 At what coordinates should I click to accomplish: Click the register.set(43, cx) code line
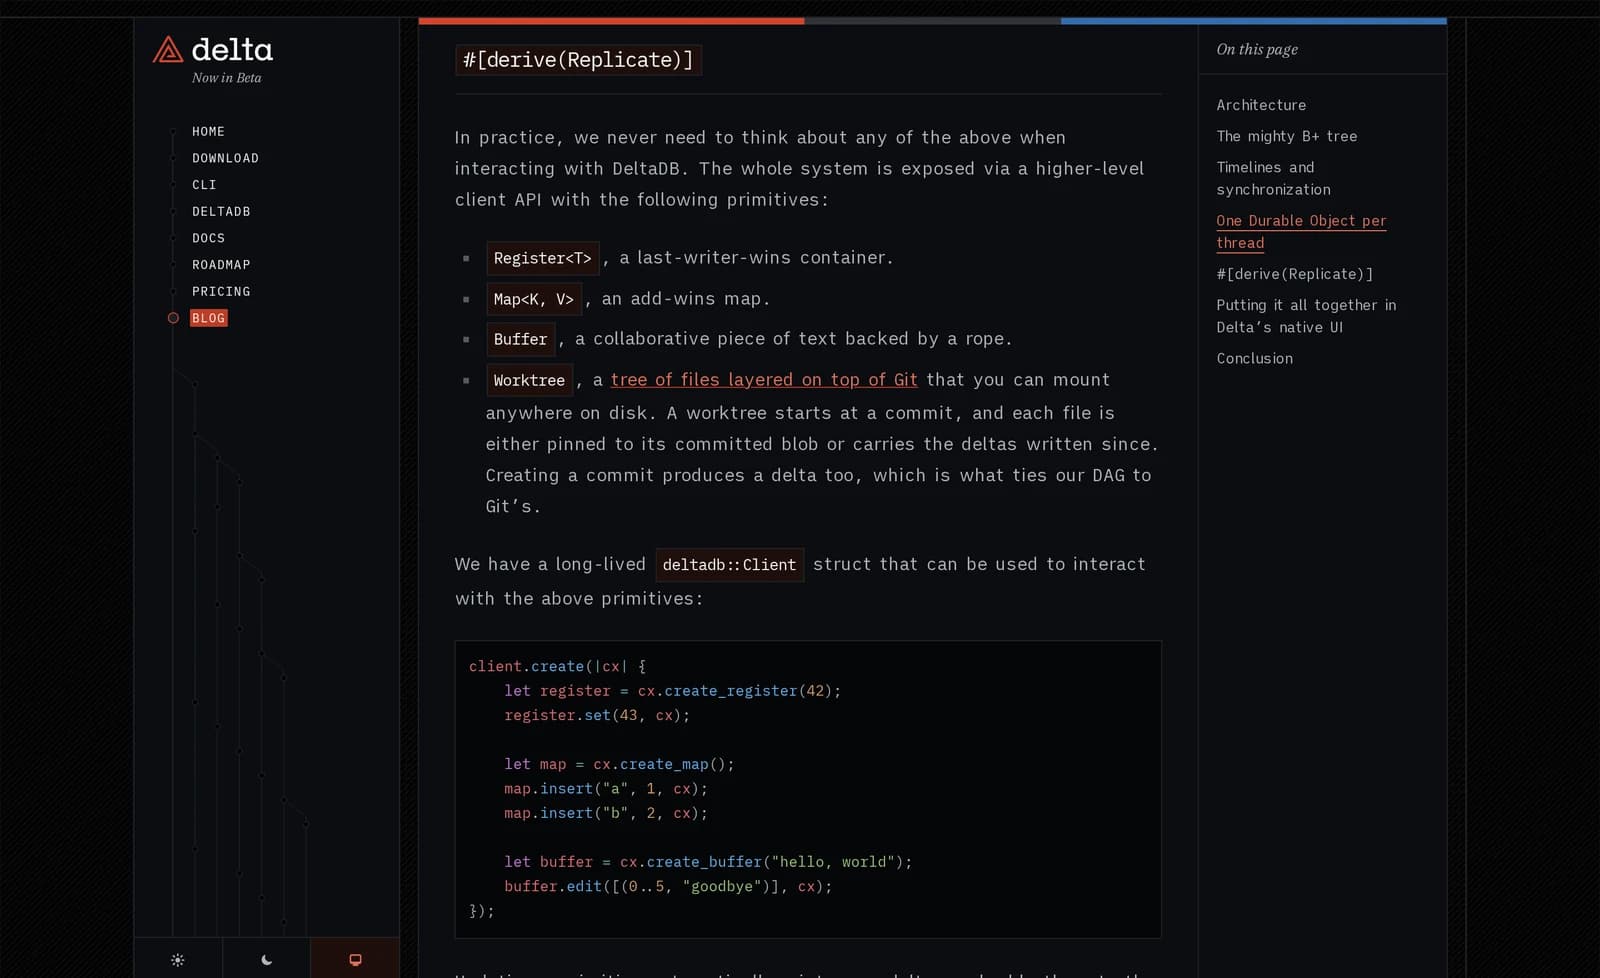(597, 716)
